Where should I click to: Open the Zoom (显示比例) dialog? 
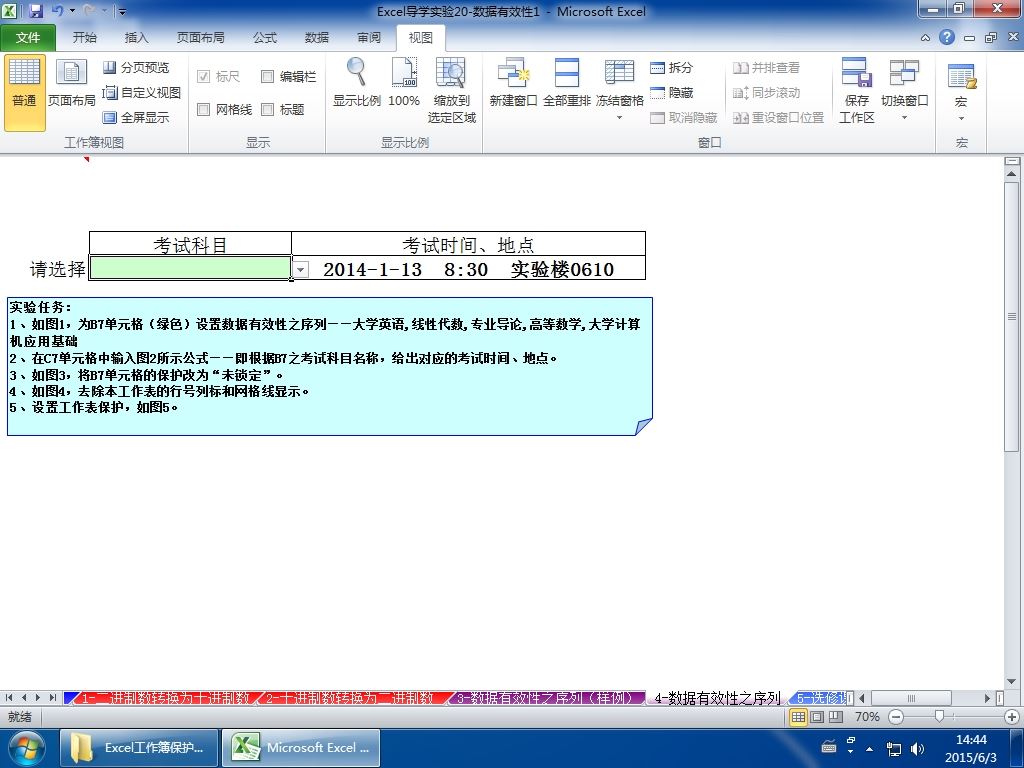click(357, 84)
